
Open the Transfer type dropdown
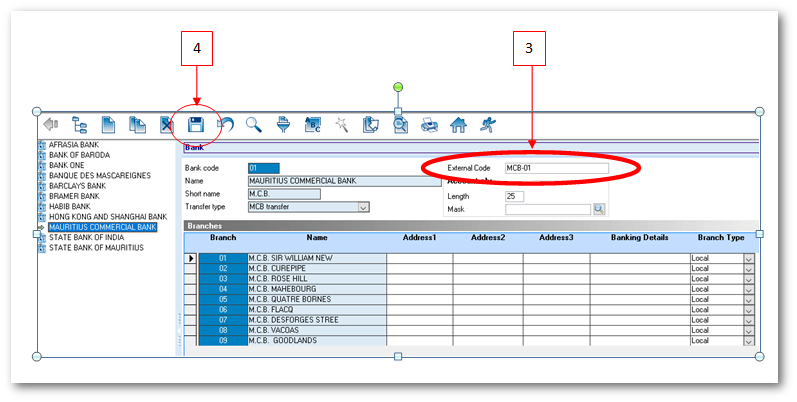[x=363, y=207]
